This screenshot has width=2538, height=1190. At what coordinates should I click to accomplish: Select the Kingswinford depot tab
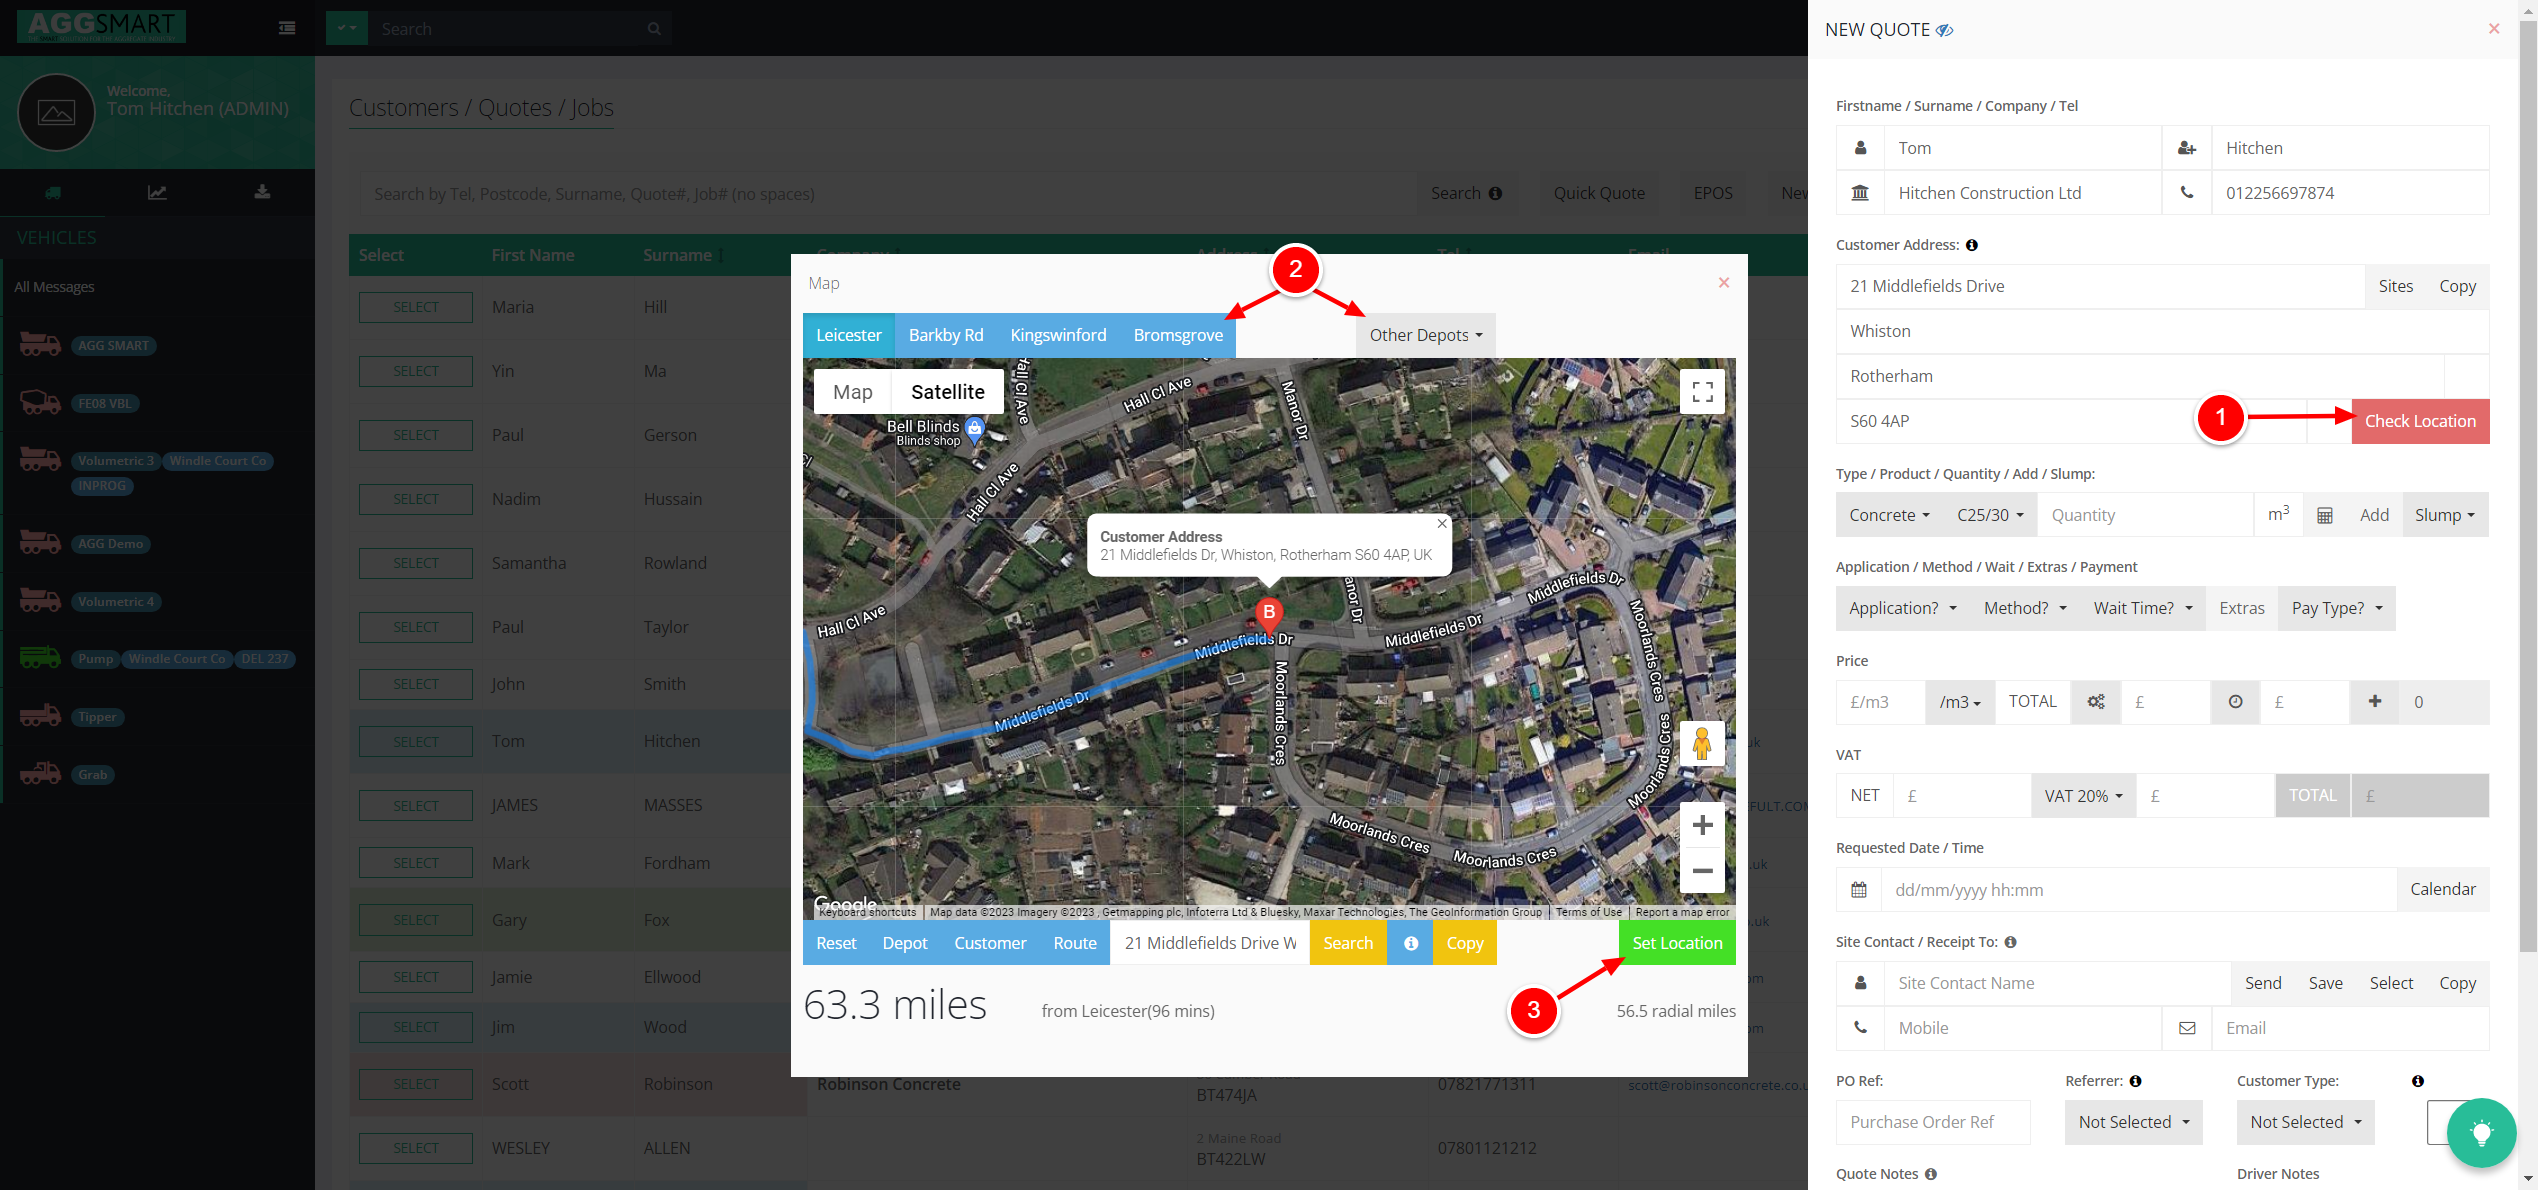[x=1058, y=335]
